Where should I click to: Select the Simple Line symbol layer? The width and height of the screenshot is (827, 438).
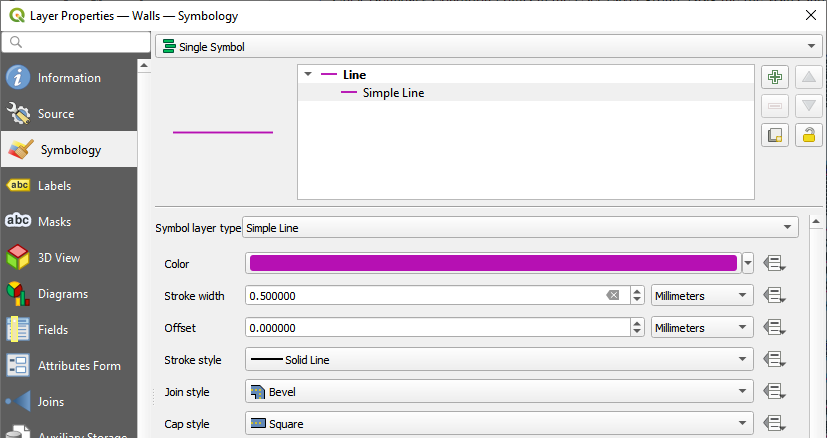point(393,93)
